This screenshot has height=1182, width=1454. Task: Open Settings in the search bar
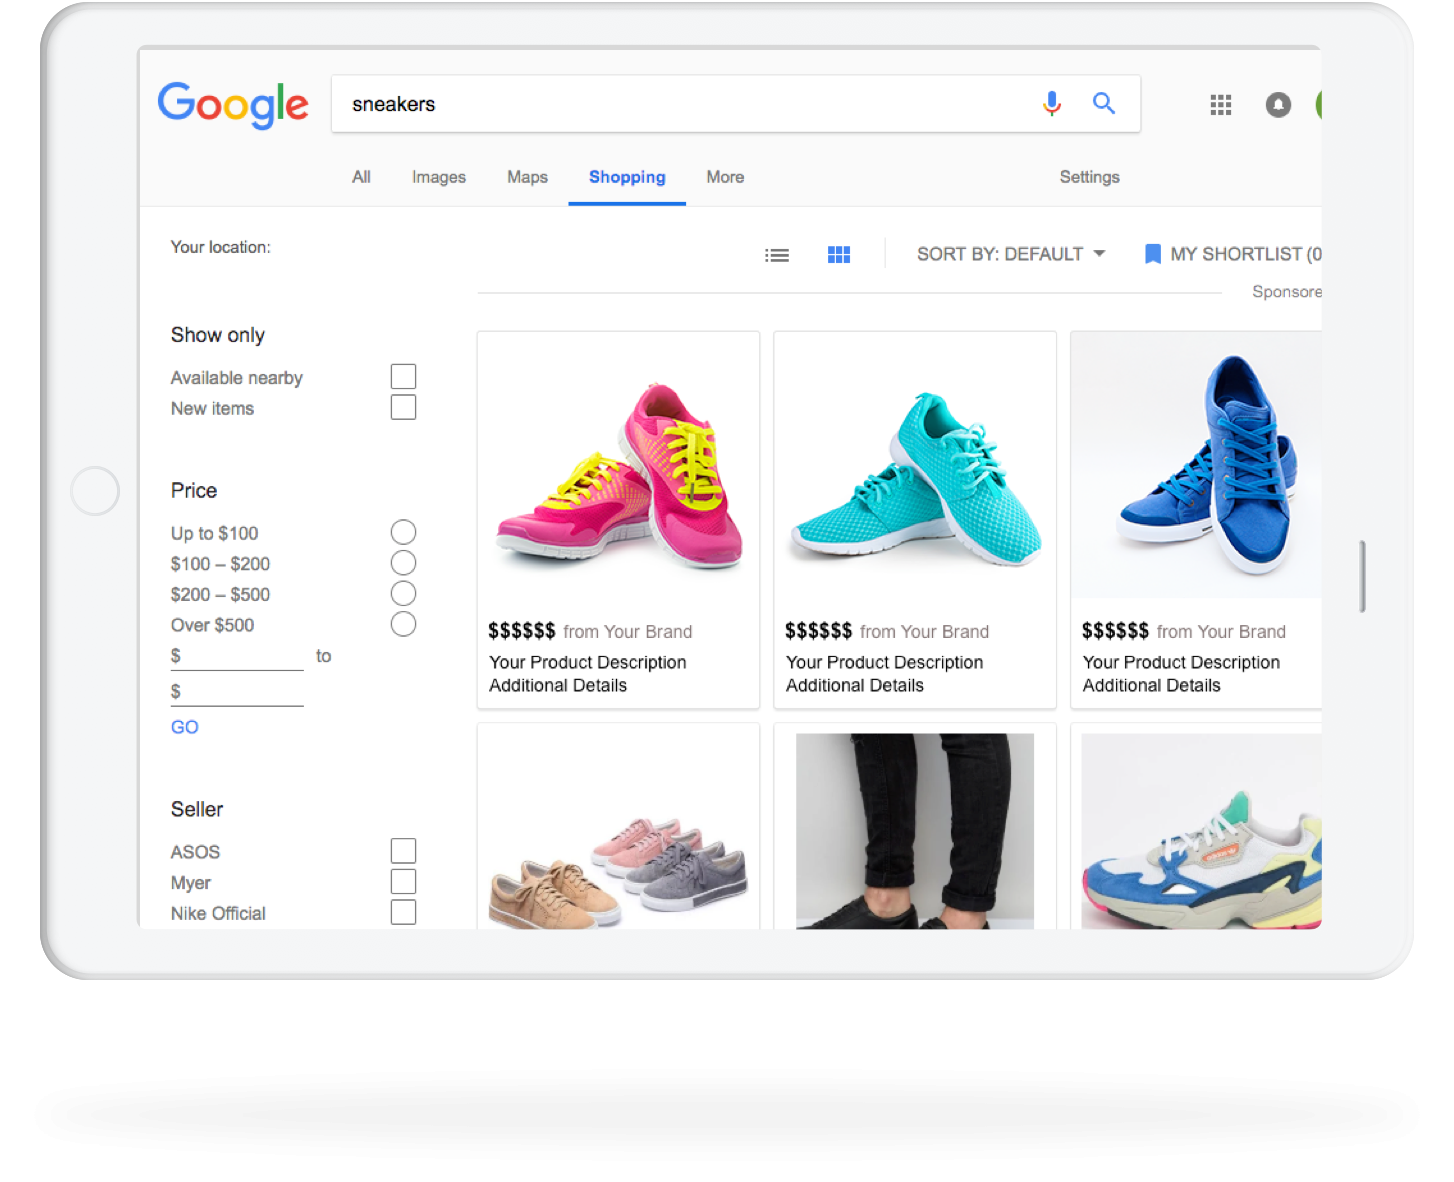1089,177
